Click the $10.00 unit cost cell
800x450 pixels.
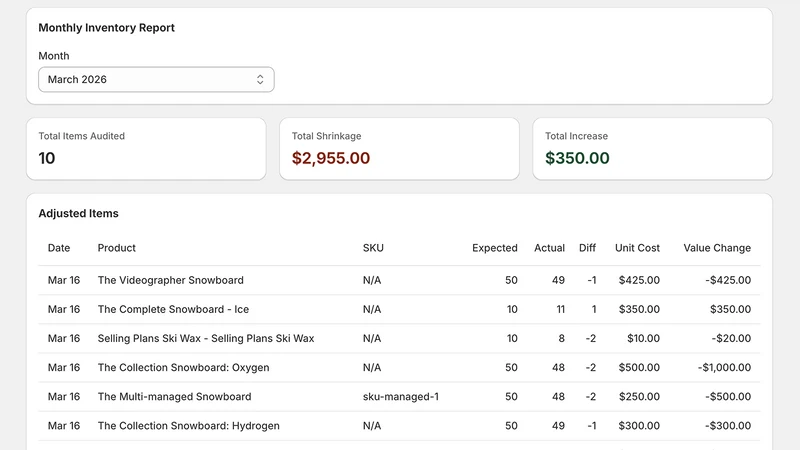click(x=643, y=338)
